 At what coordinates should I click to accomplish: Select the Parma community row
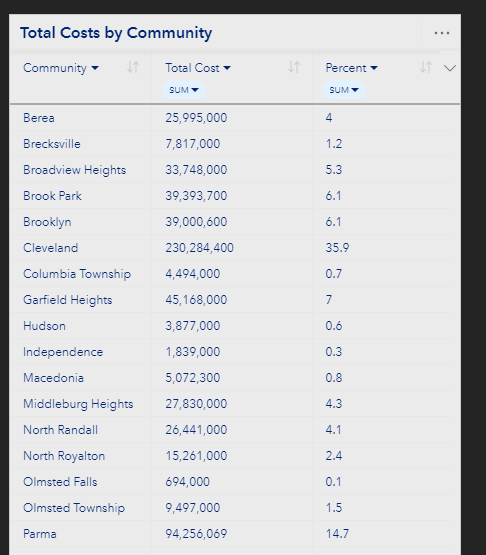[231, 534]
